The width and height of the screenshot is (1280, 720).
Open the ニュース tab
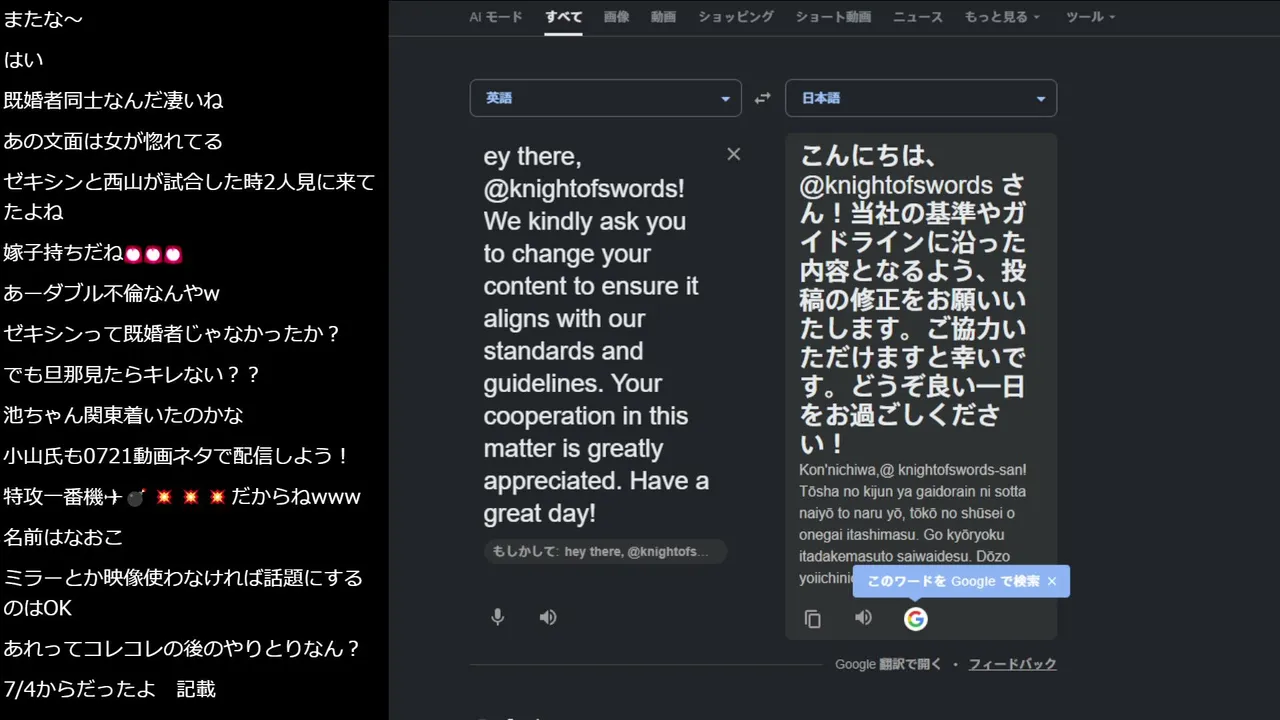coord(918,17)
